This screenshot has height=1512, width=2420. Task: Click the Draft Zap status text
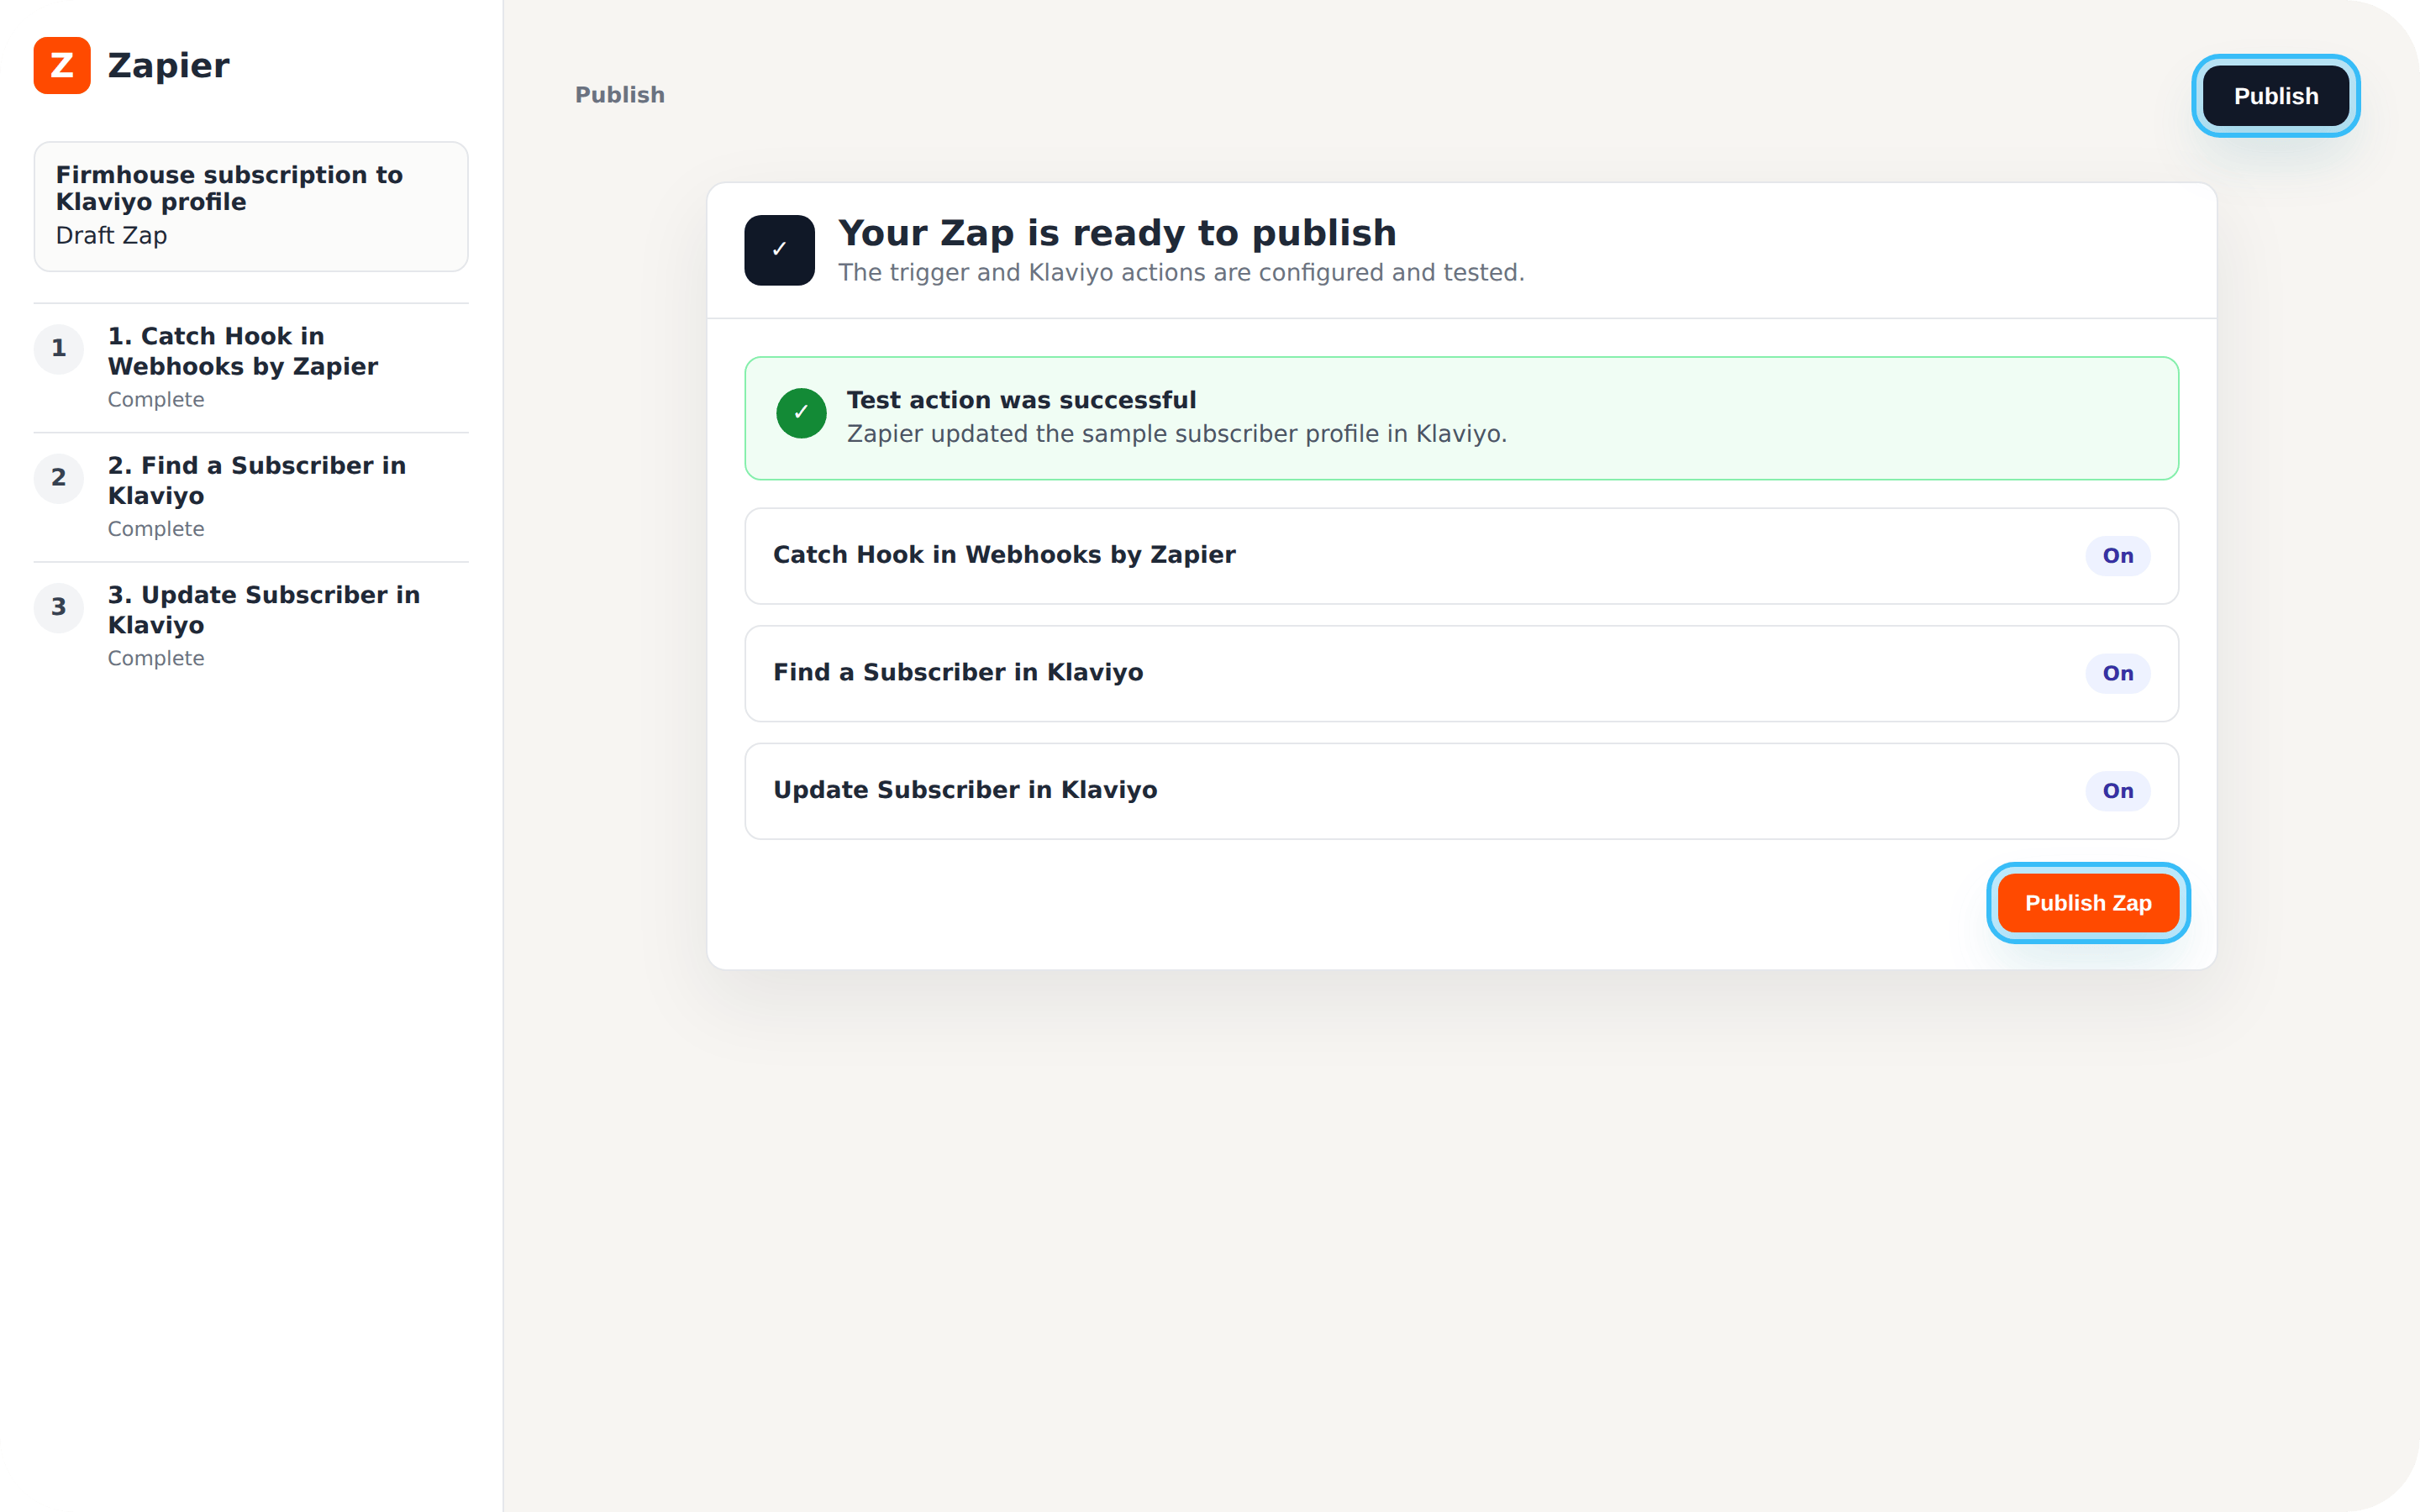(x=111, y=236)
